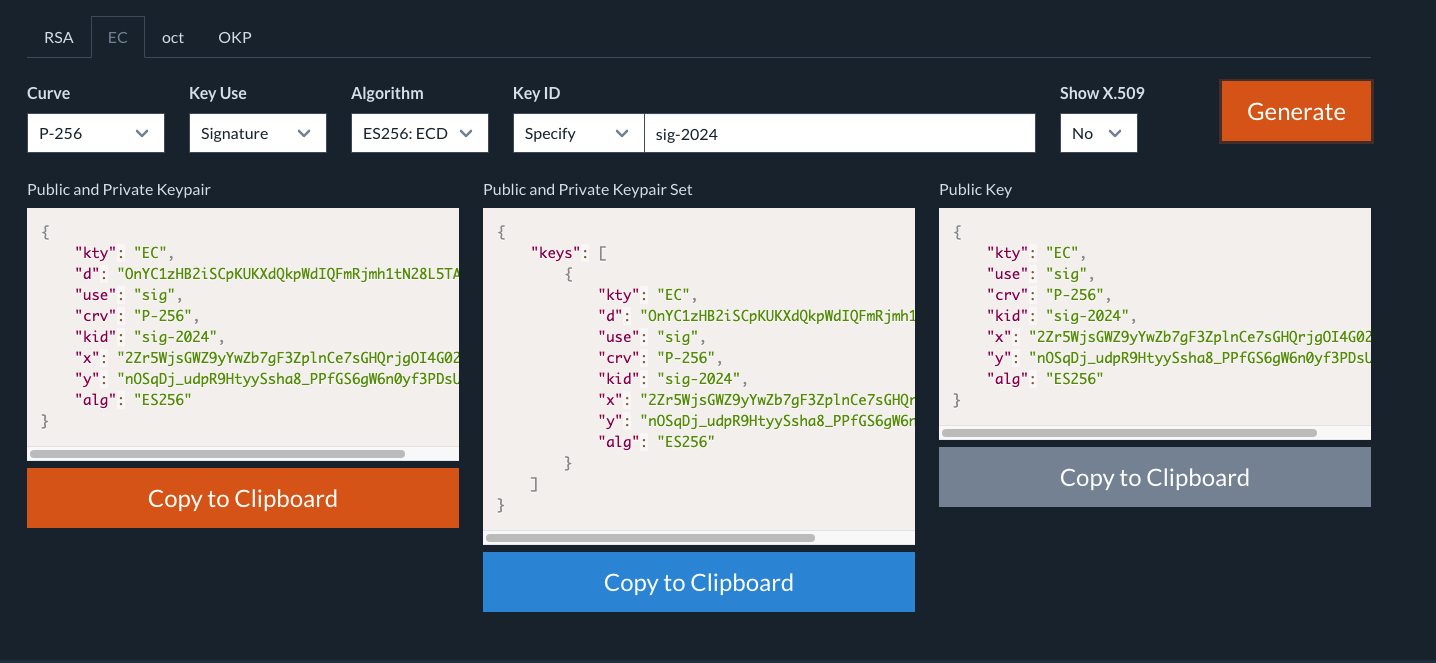Click the "use": "sig" line in Public Key box

pos(1040,274)
